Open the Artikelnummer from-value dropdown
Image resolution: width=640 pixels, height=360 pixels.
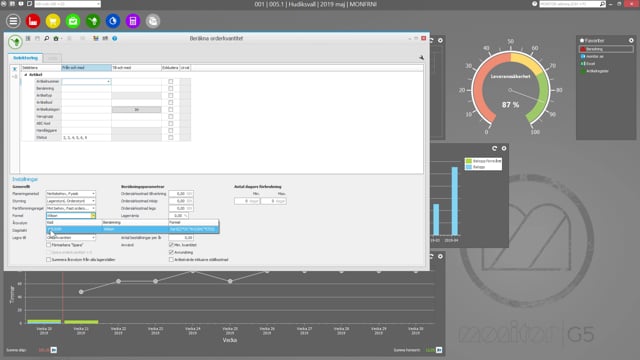[108, 82]
